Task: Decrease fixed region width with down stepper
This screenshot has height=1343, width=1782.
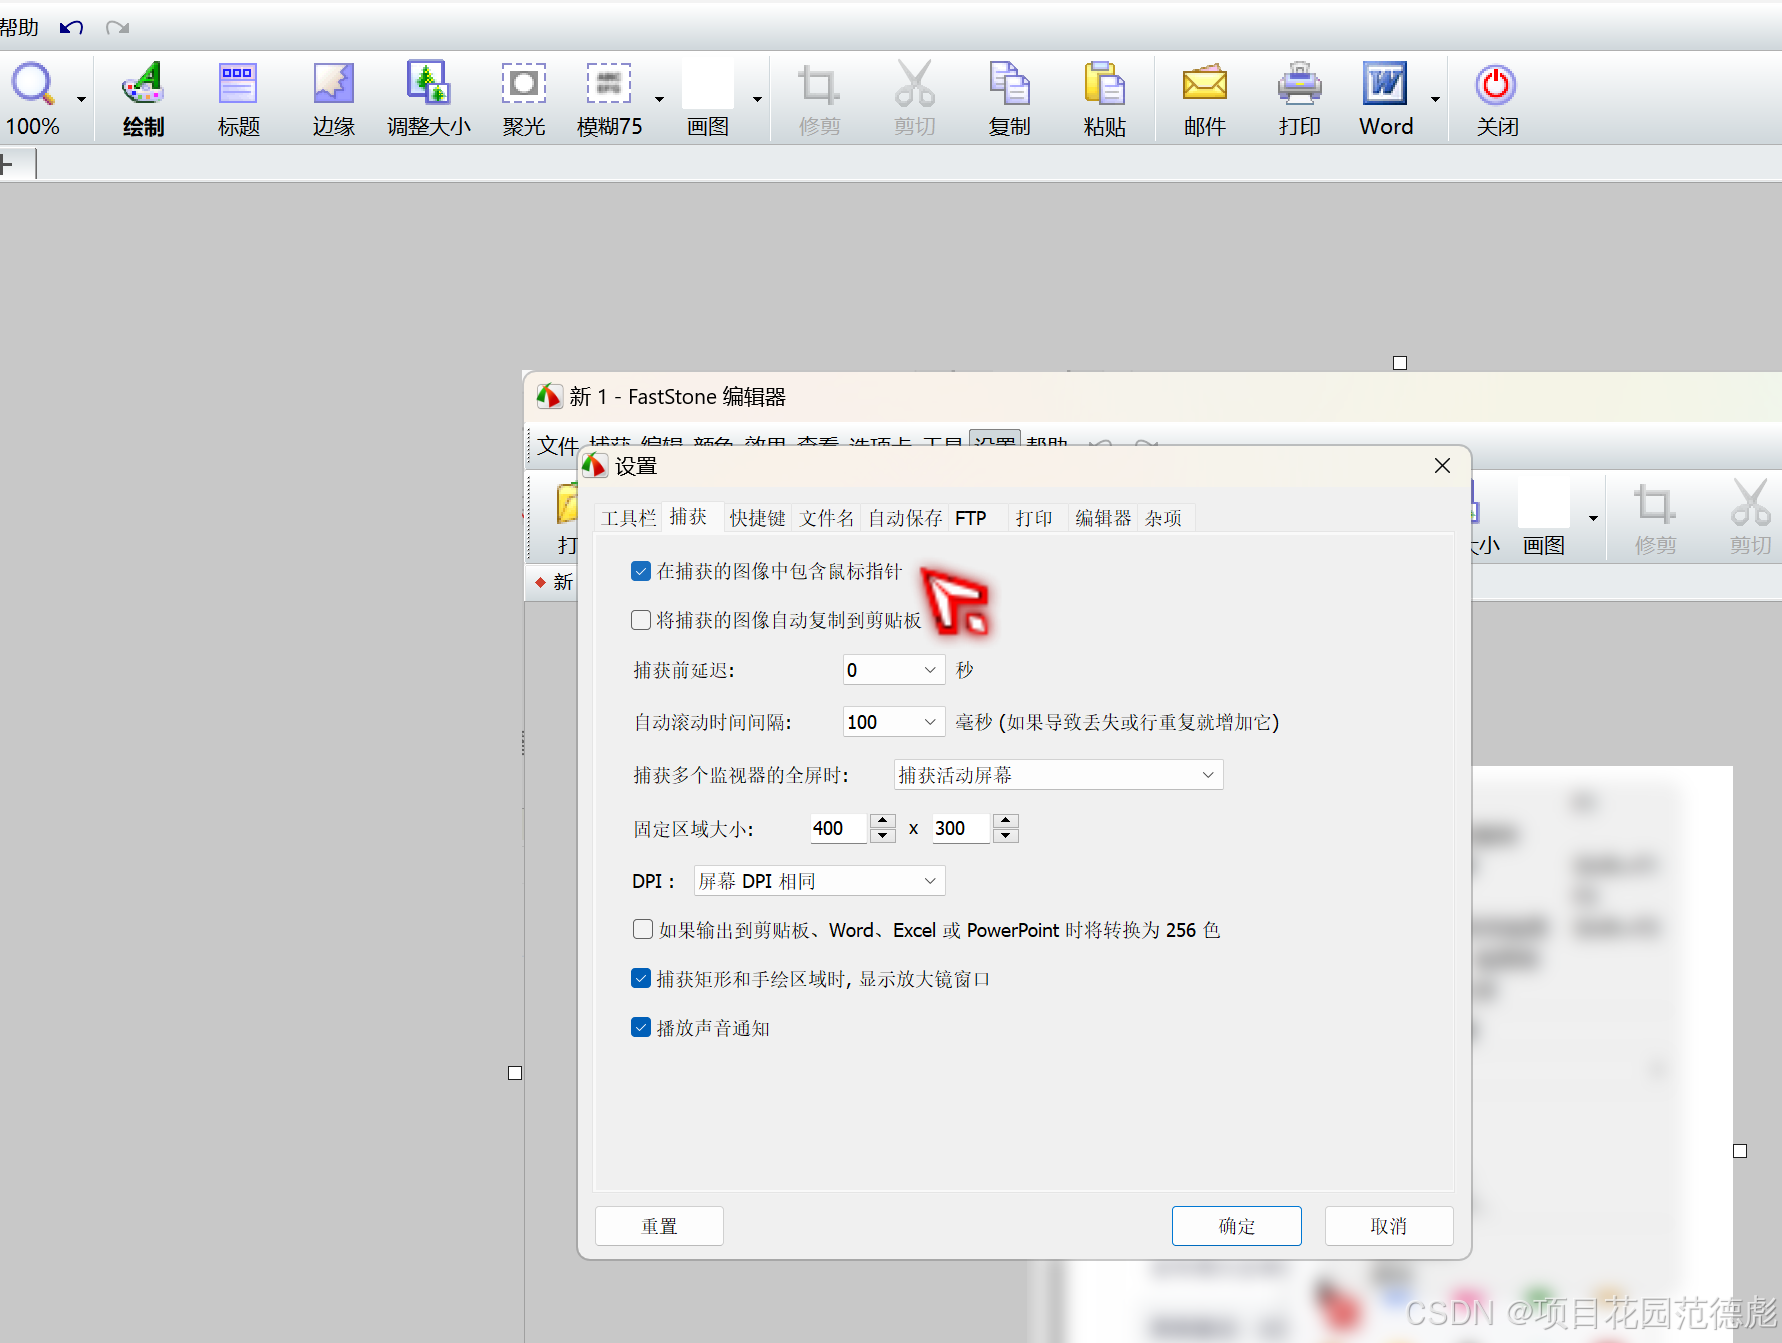Action: point(883,836)
